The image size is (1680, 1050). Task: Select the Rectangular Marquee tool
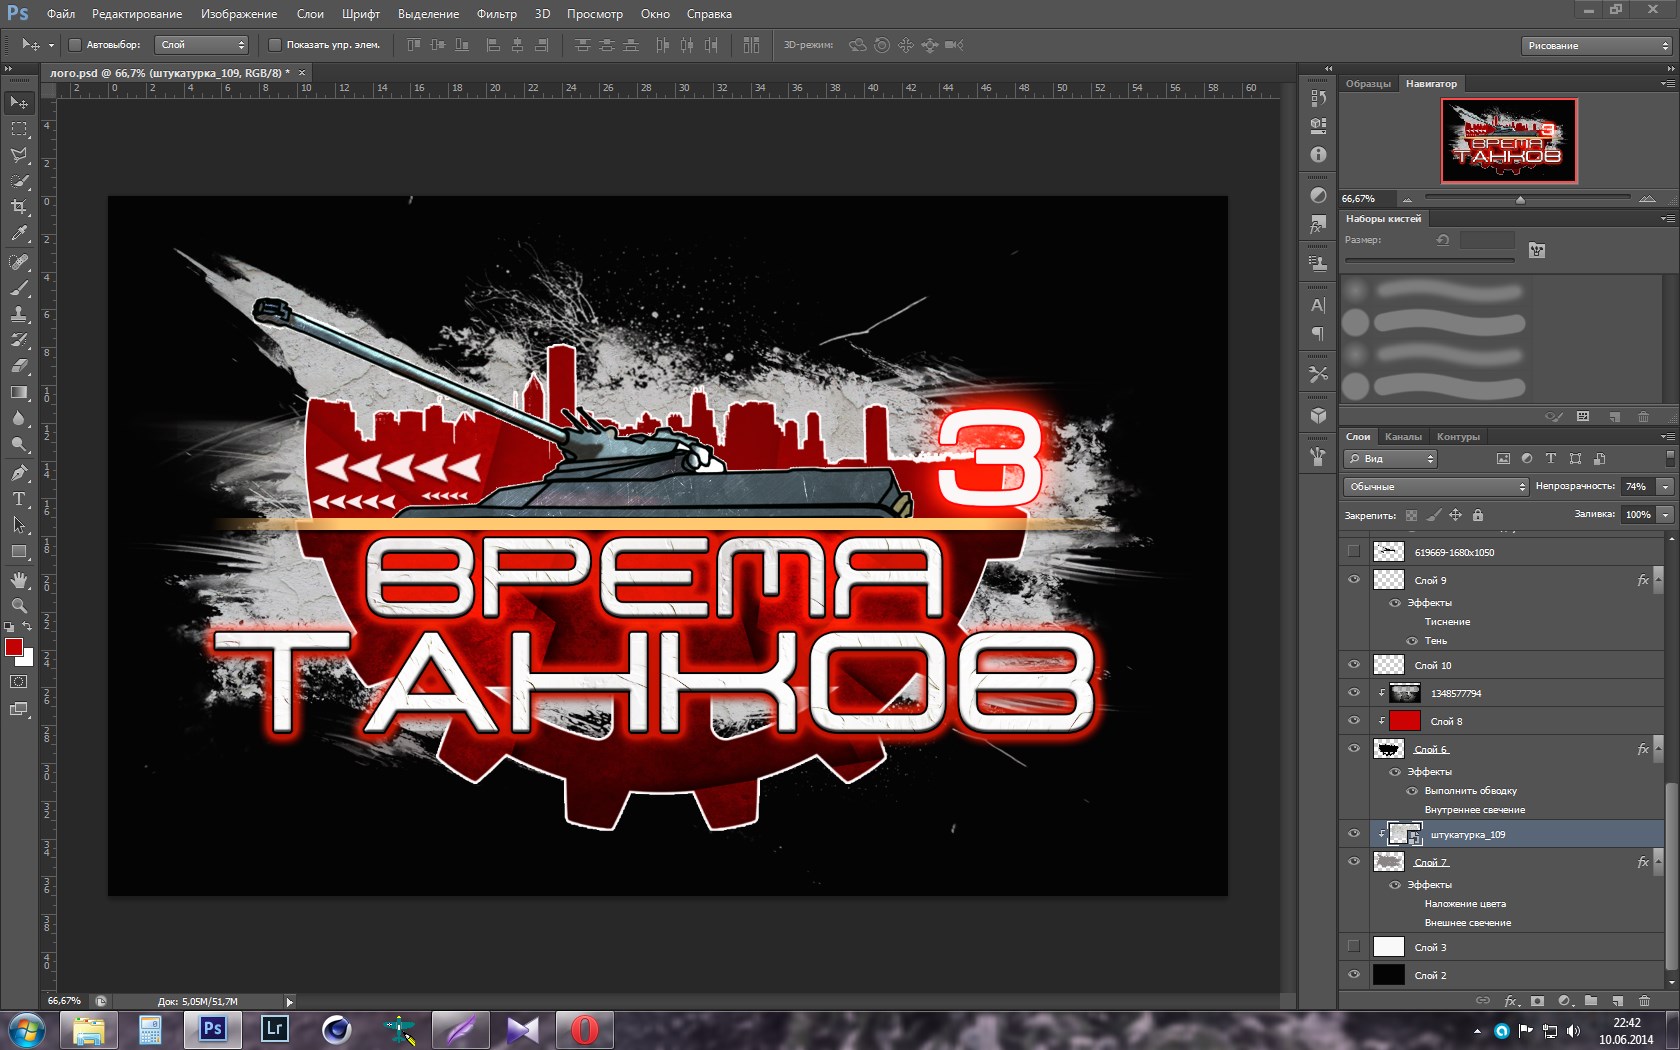click(19, 129)
